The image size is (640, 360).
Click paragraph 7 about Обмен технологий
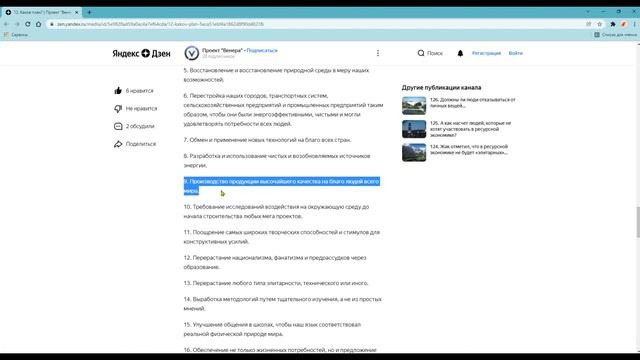click(x=267, y=140)
